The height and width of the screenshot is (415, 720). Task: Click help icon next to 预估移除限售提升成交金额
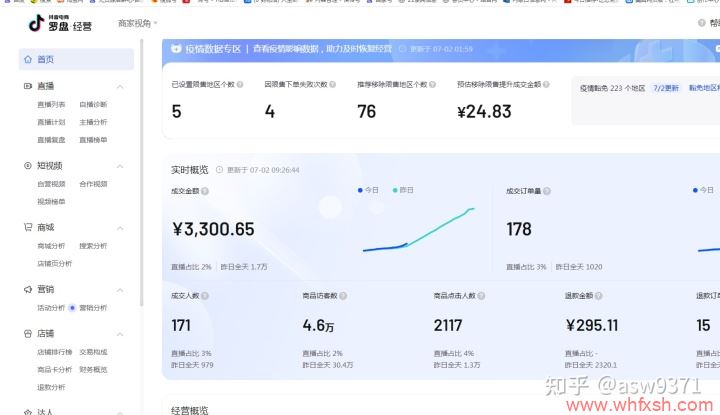coord(546,84)
